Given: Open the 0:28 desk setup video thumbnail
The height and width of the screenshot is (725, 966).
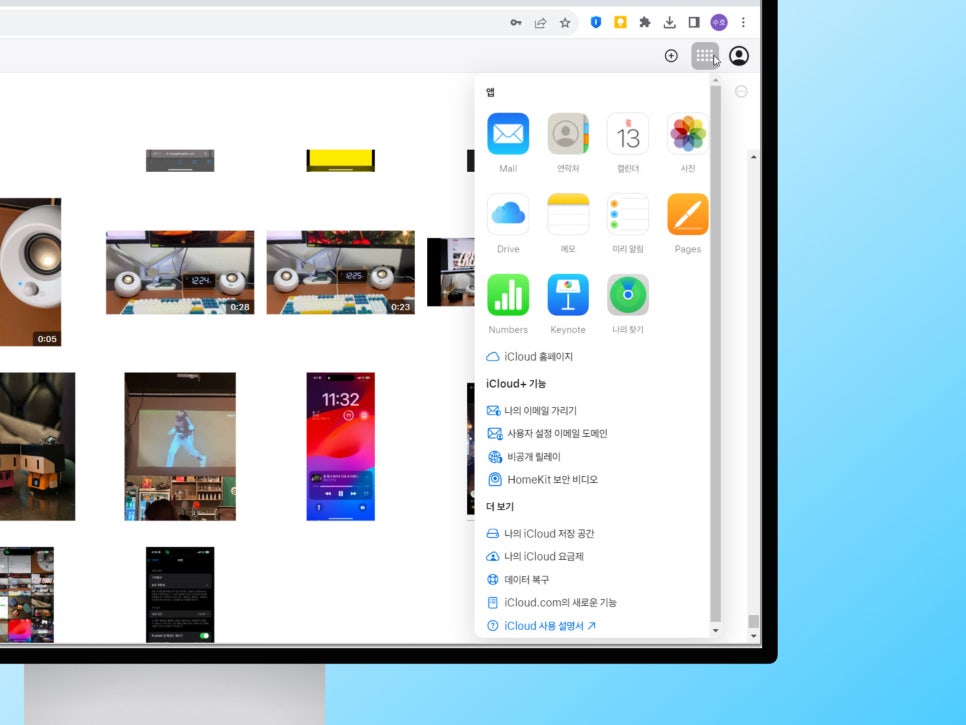Looking at the screenshot, I should coord(180,272).
